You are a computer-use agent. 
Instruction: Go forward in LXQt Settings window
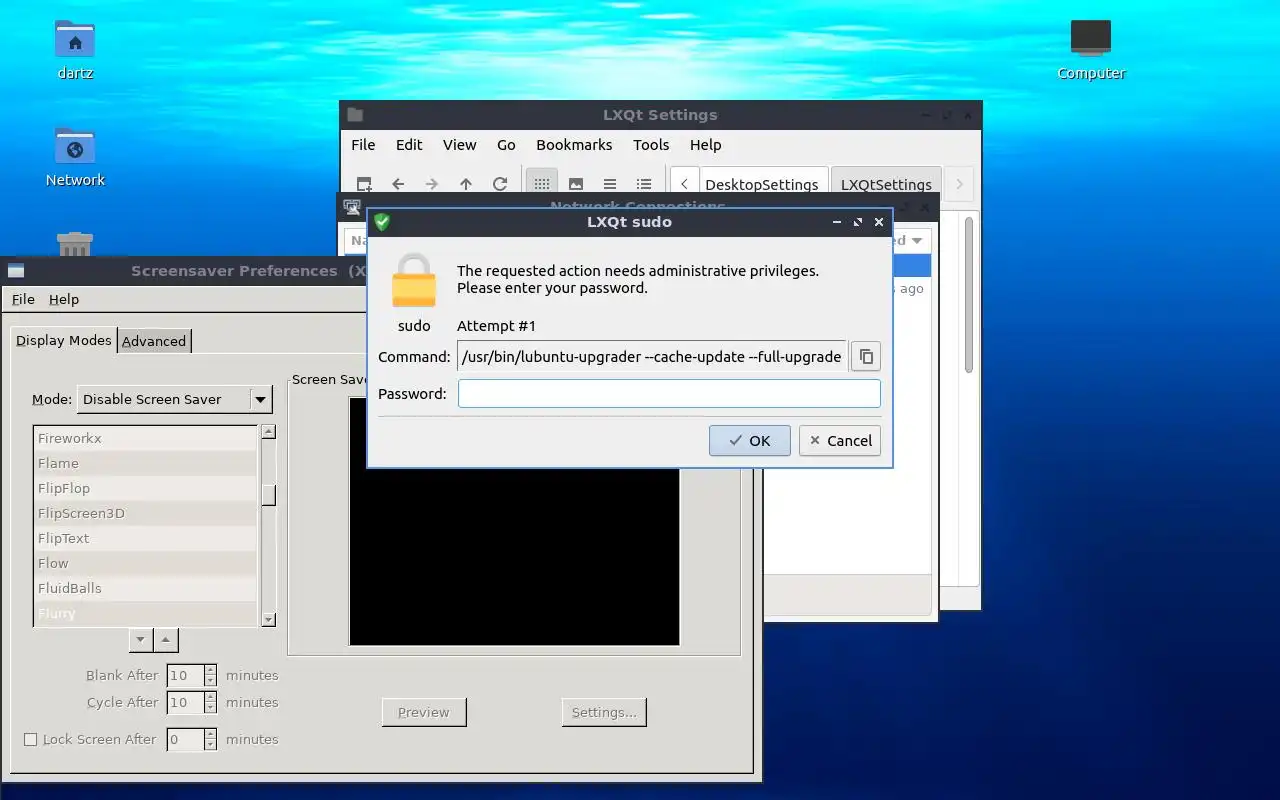[x=432, y=184]
